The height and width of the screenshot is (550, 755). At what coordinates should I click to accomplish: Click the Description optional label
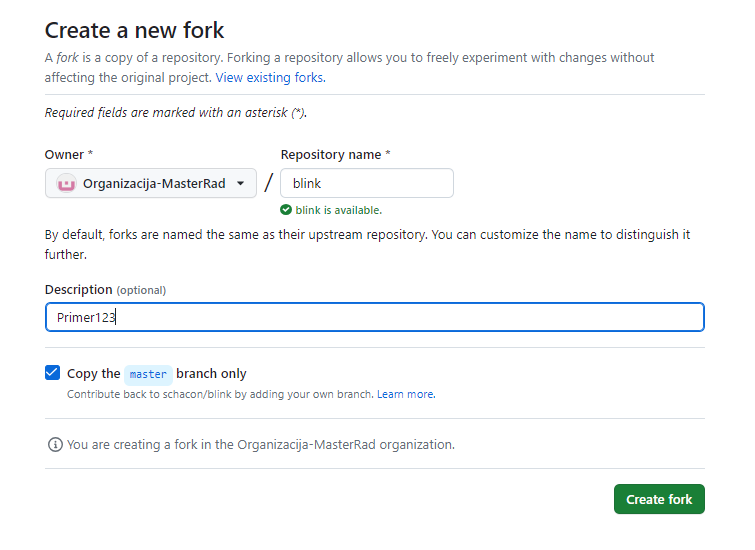(105, 290)
